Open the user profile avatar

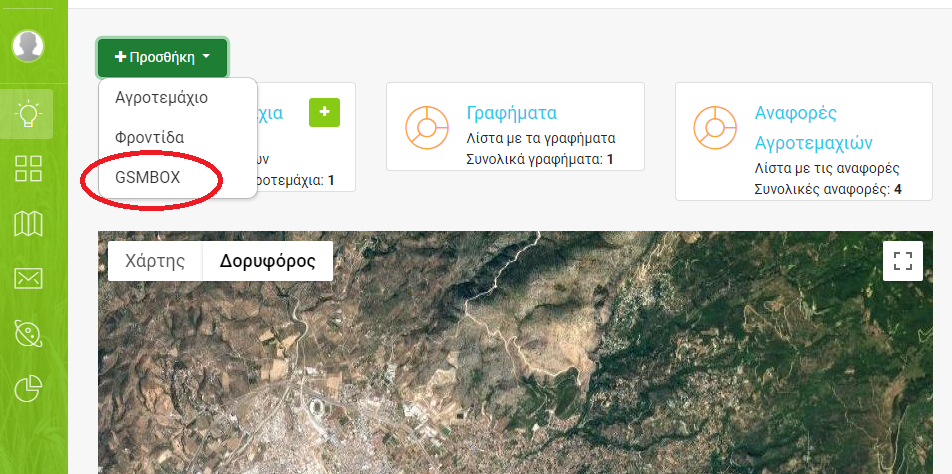(x=28, y=45)
